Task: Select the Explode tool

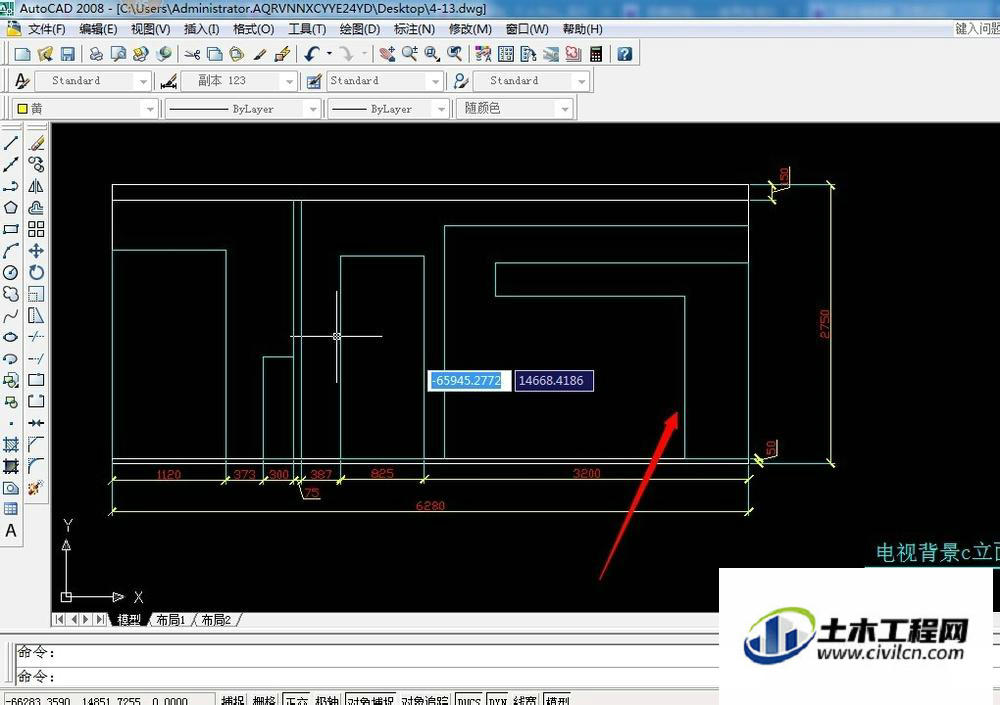Action: 36,488
